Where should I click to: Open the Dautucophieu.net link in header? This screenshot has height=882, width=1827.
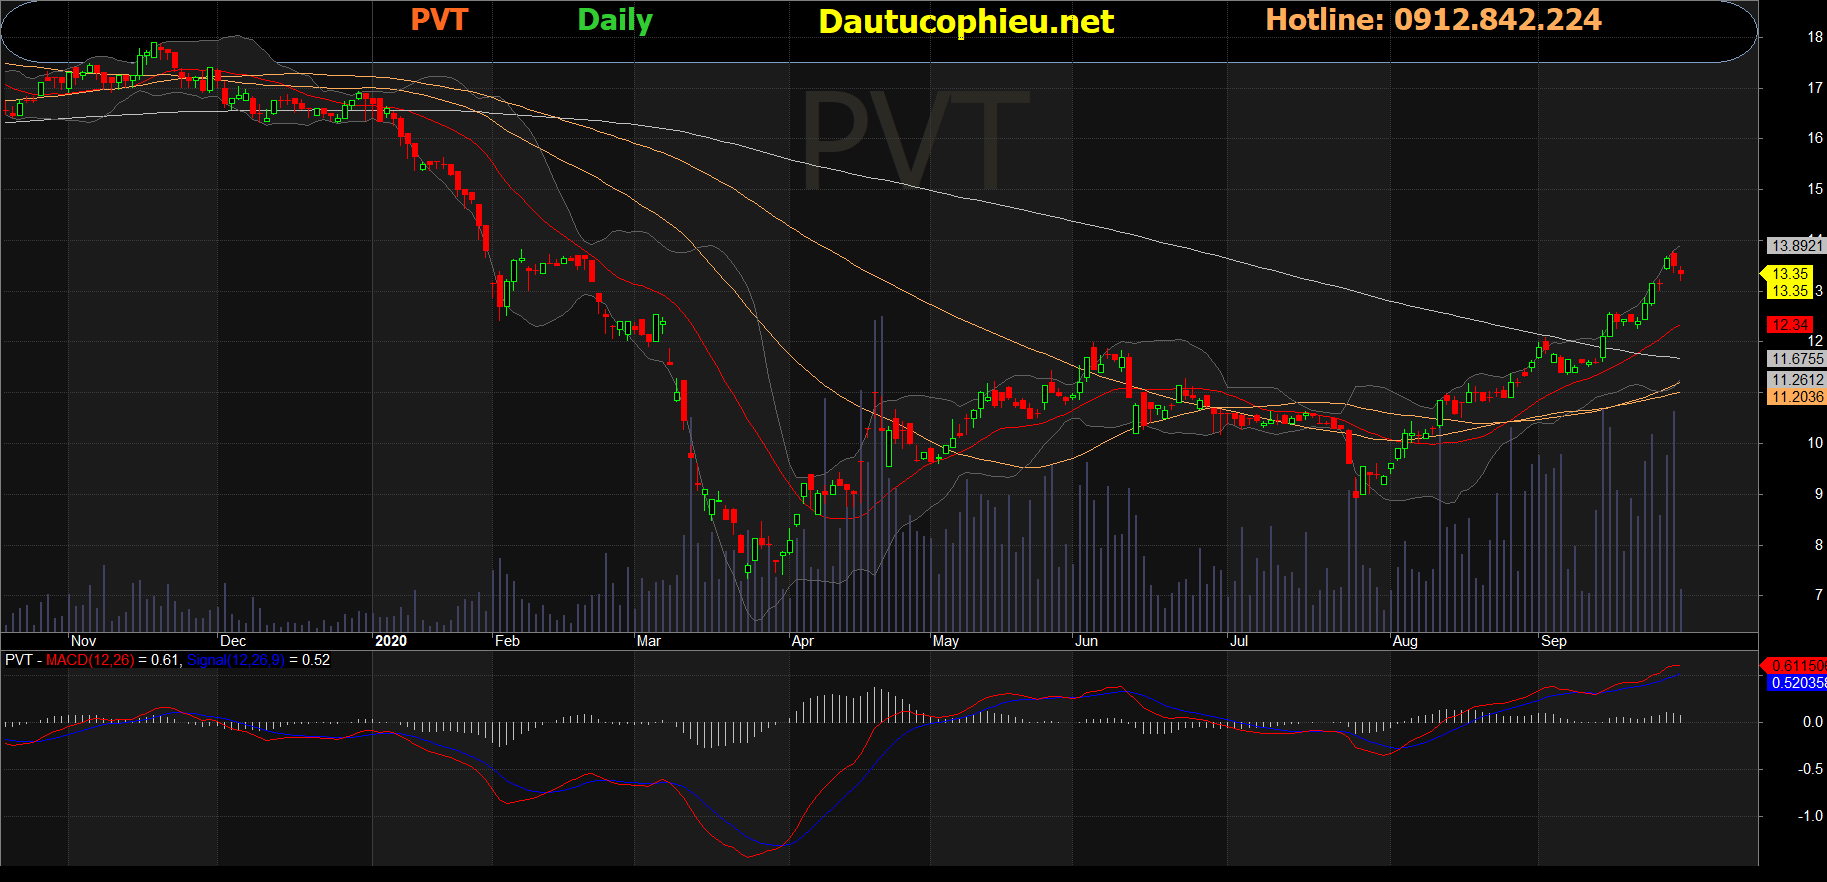pyautogui.click(x=965, y=21)
